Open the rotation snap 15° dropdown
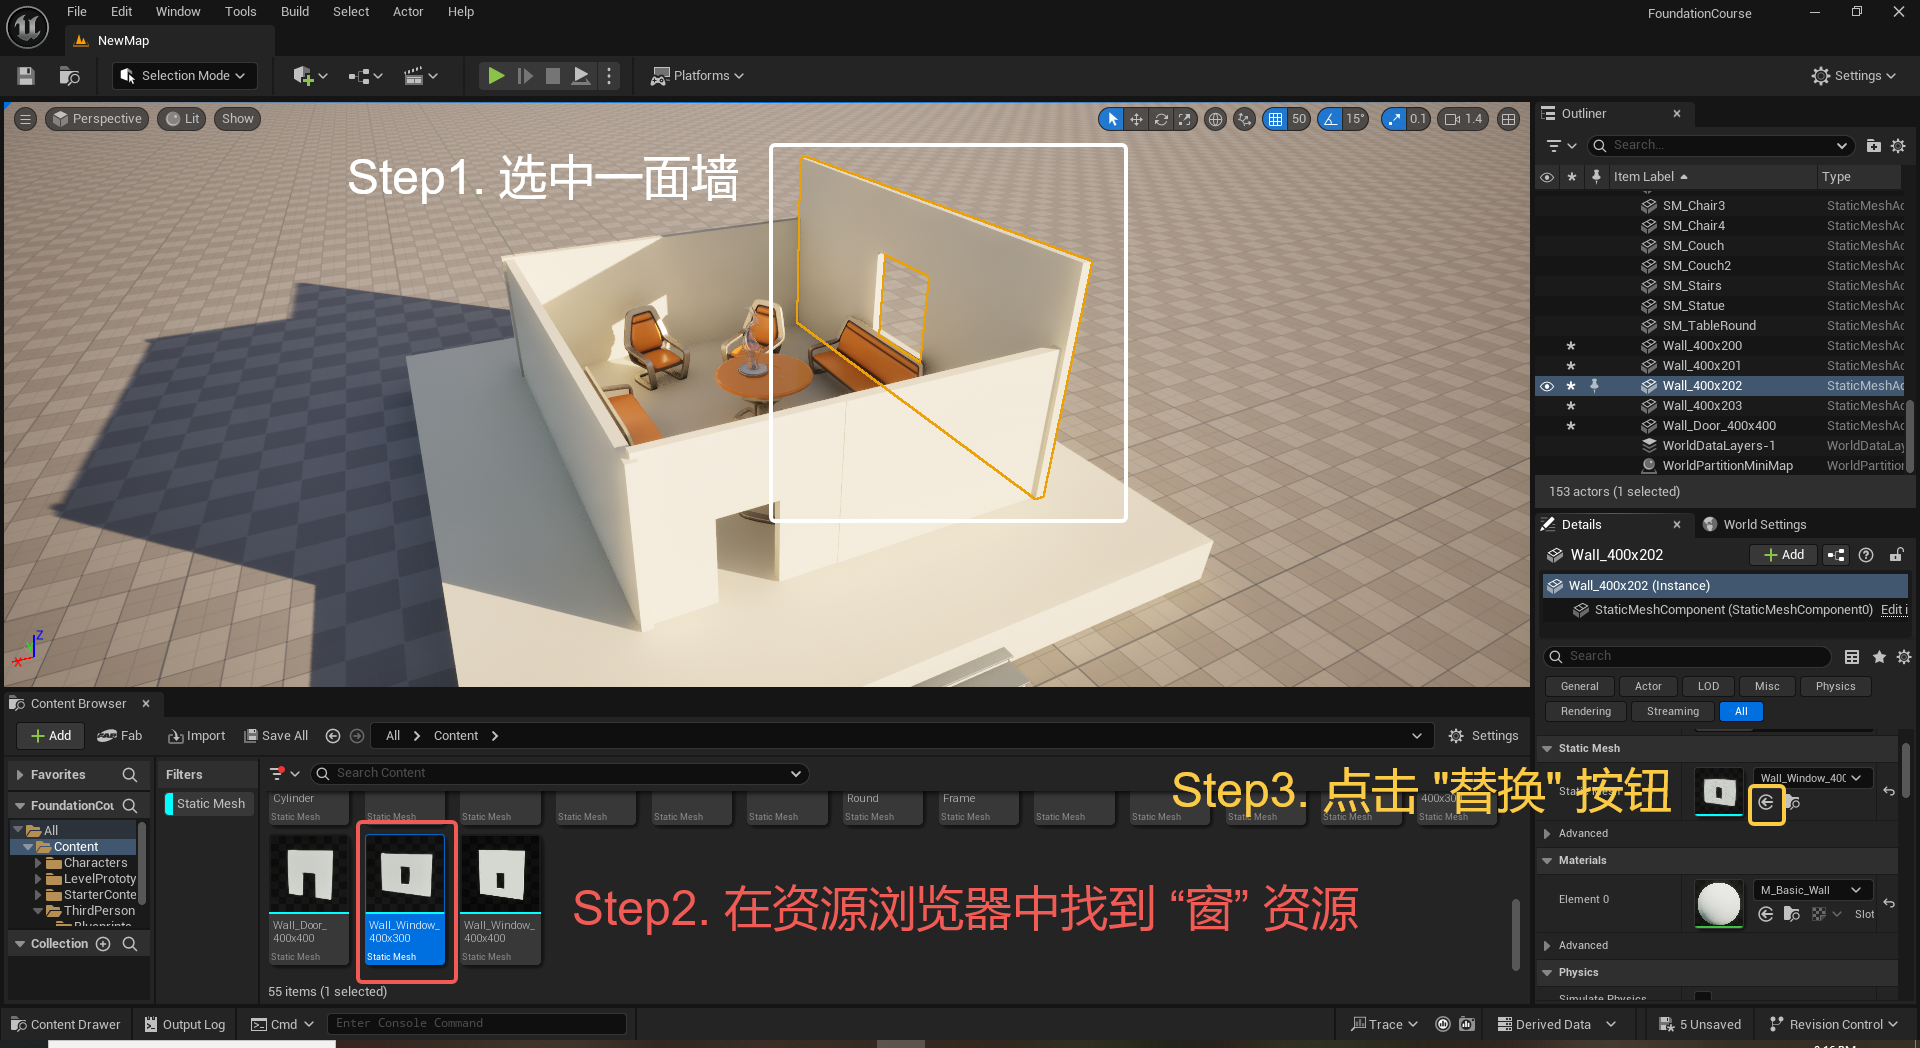This screenshot has width=1920, height=1048. pos(1355,119)
